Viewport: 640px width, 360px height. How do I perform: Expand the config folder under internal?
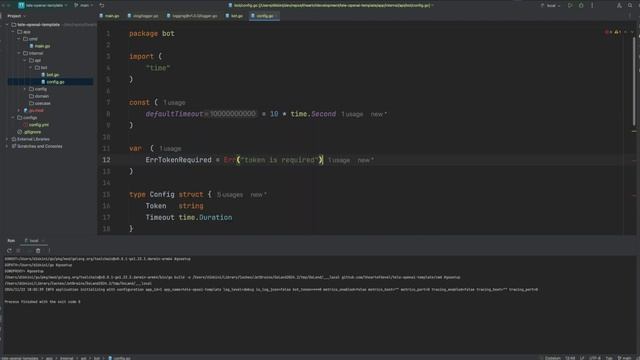click(24, 89)
